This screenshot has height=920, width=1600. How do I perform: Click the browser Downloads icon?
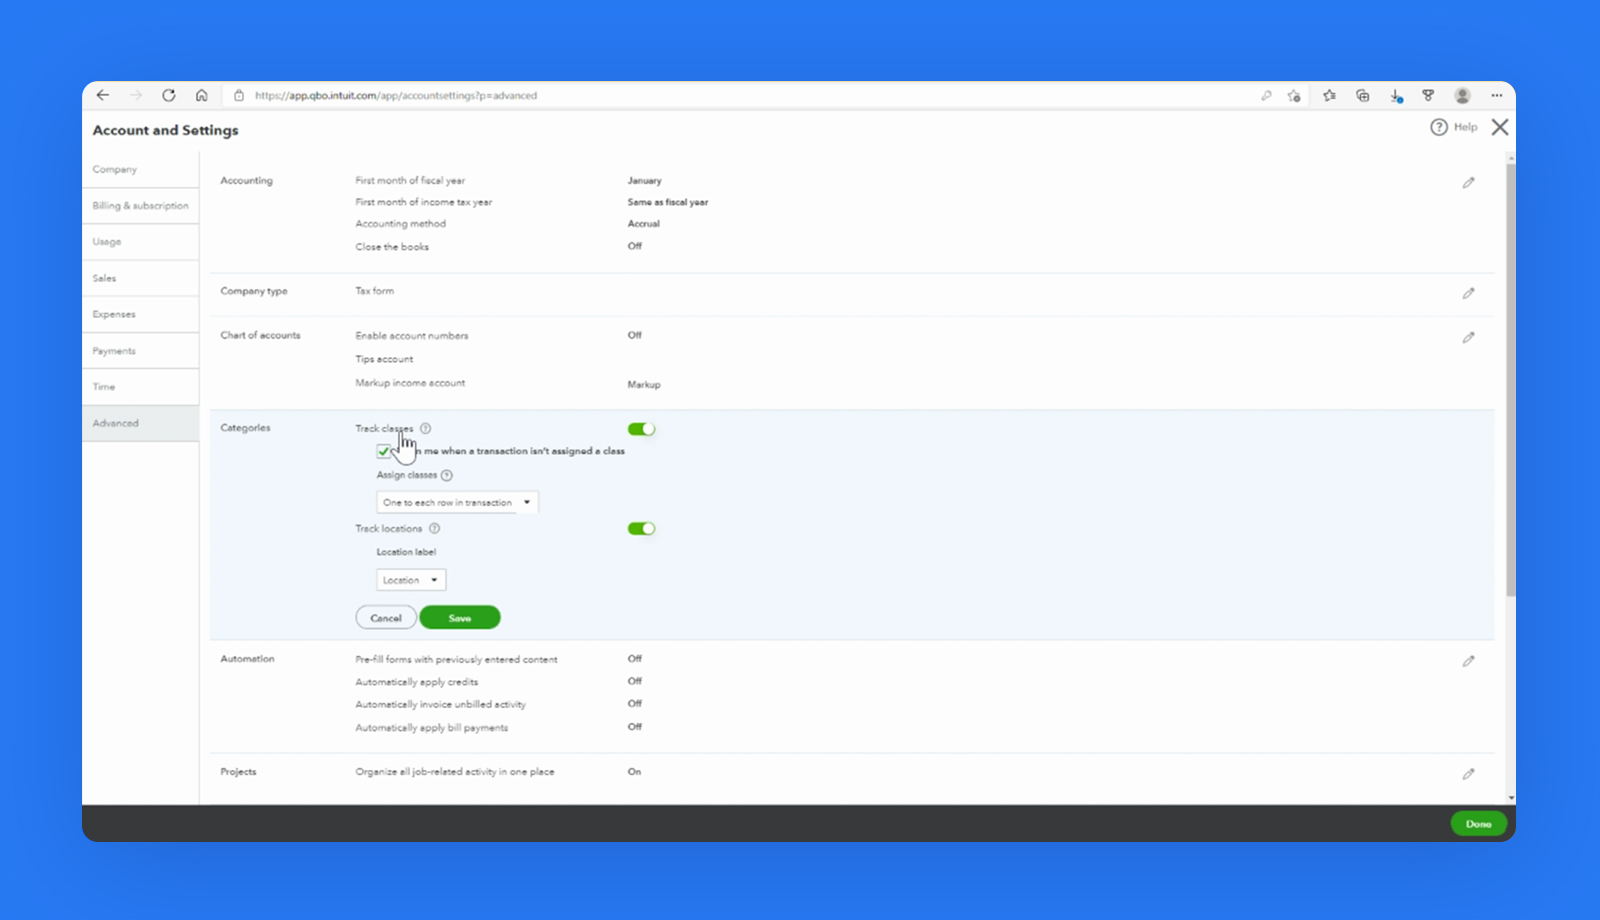[1395, 95]
